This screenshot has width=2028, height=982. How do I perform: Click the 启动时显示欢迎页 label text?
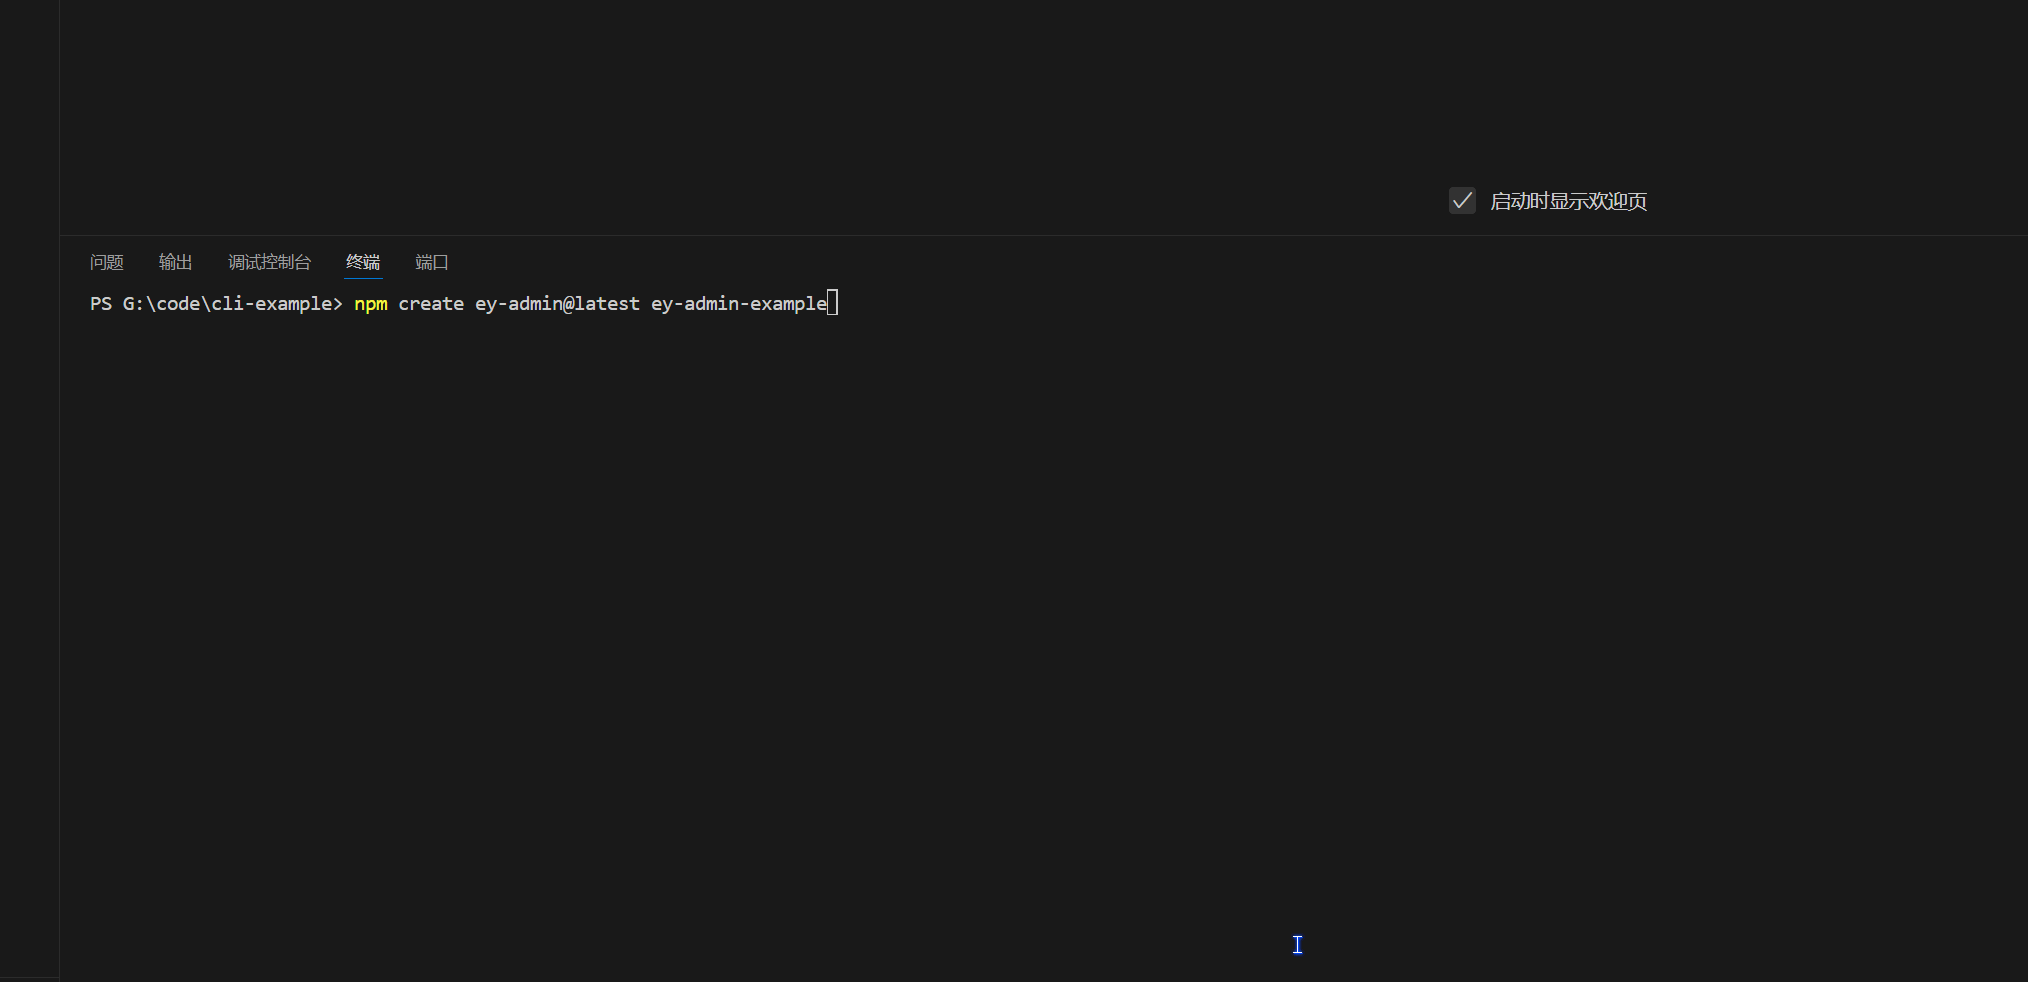click(1568, 201)
